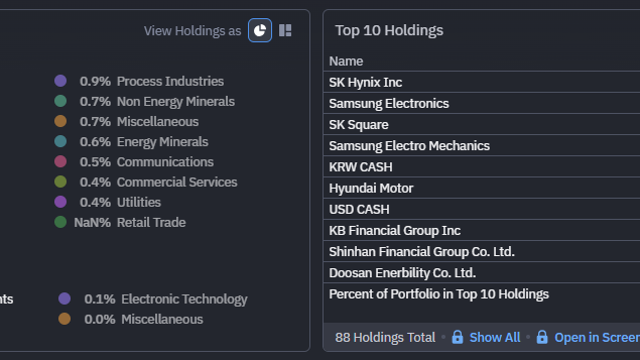
Task: Select Non Energy Minerals green legend dot
Action: (x=60, y=101)
